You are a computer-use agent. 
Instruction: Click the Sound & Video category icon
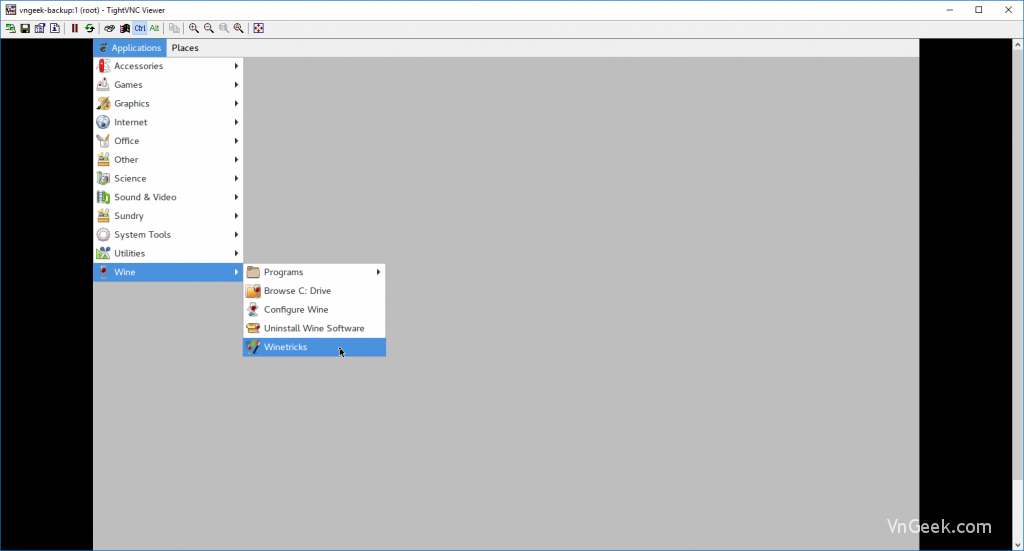pyautogui.click(x=103, y=197)
